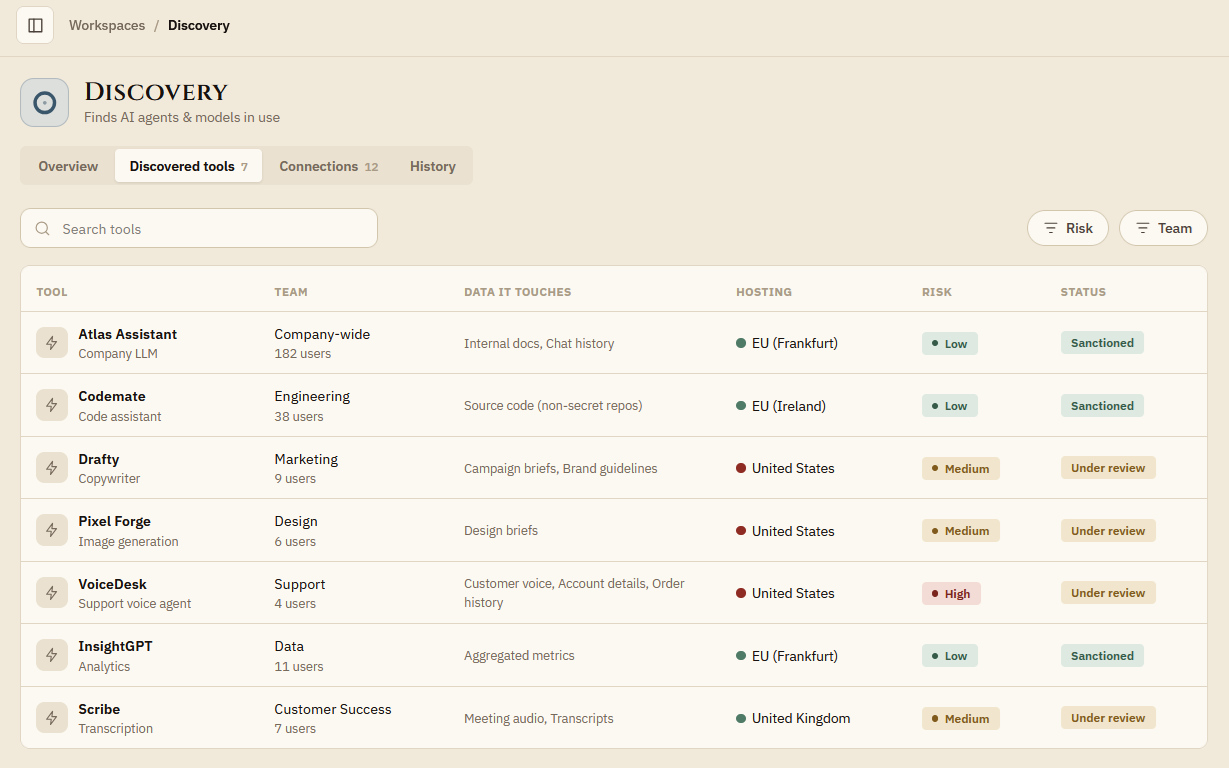Open the InsightGPT tool name
The image size is (1229, 768).
tap(116, 646)
